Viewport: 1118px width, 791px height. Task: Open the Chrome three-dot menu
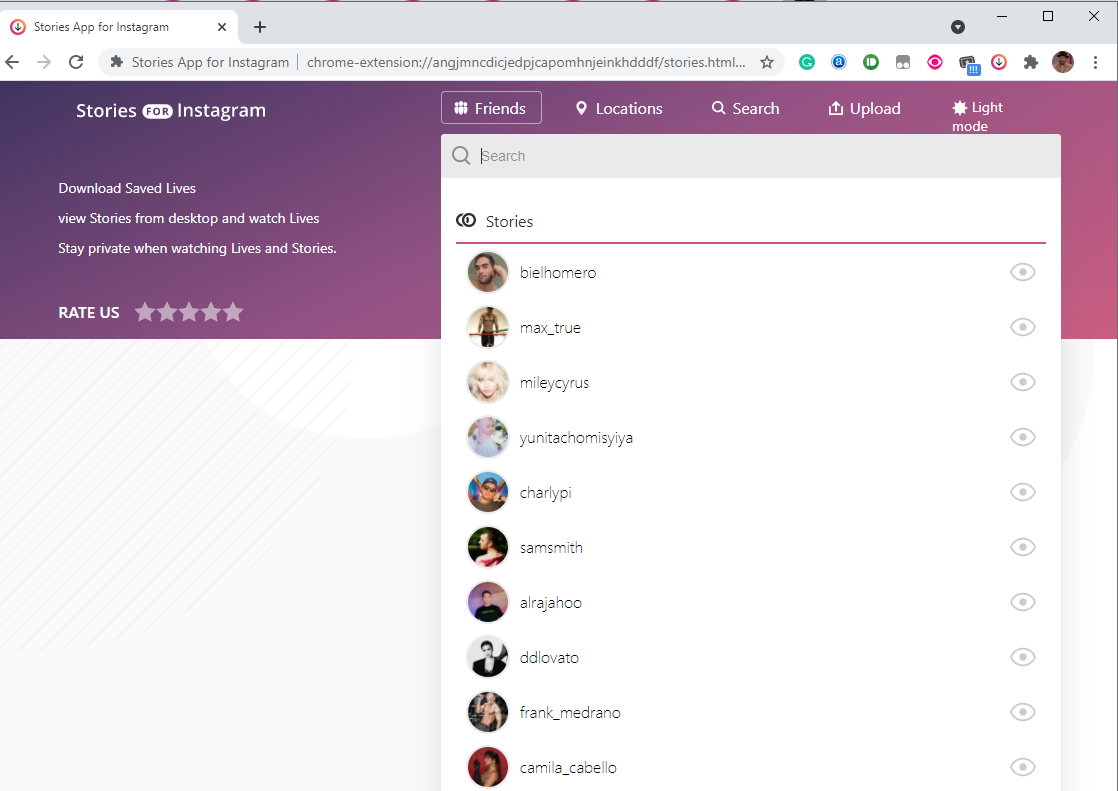click(x=1096, y=62)
